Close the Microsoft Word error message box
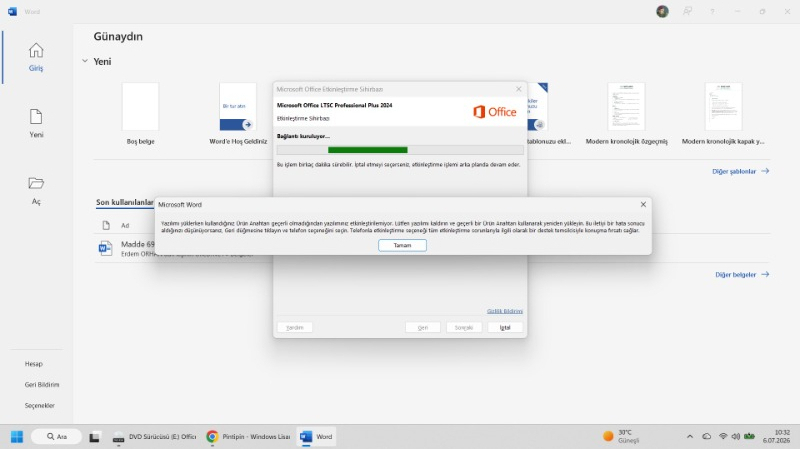The height and width of the screenshot is (449, 800). (x=643, y=204)
